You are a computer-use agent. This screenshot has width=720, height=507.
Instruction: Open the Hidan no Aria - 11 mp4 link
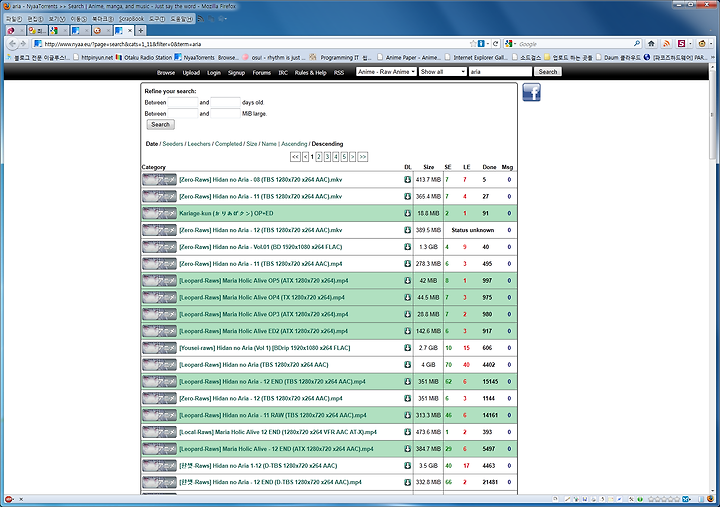[x=260, y=264]
